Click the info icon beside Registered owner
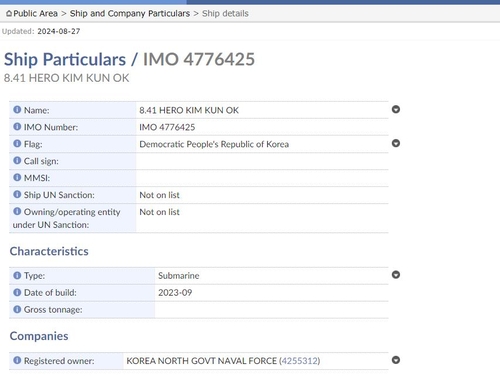The image size is (500, 385). click(x=17, y=360)
